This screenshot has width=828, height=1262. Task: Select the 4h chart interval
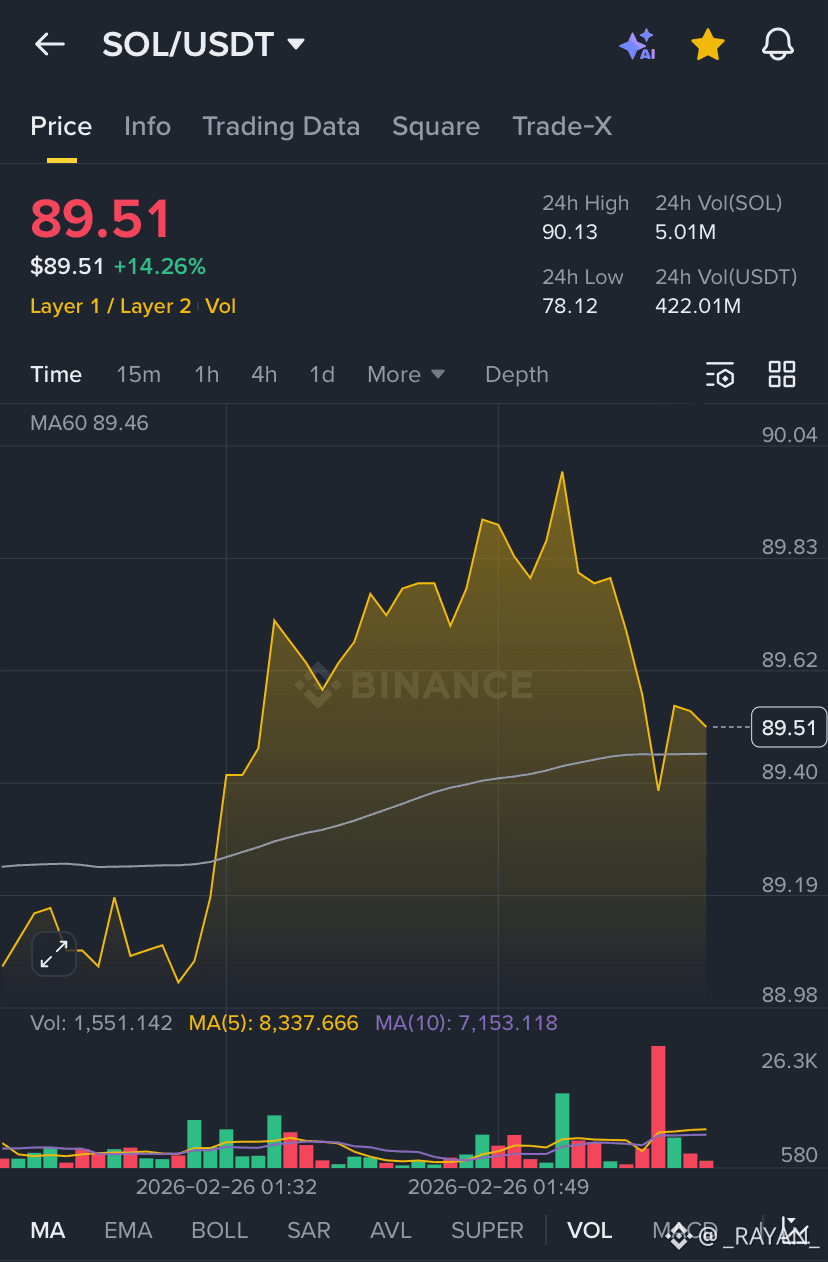264,374
